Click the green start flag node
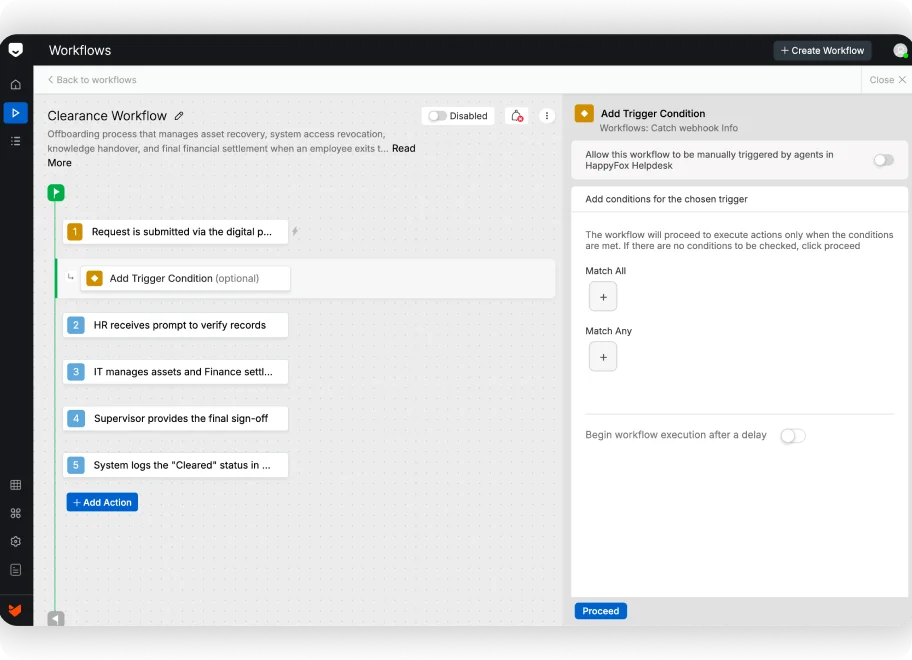Viewport: 912px width, 660px height. (x=56, y=192)
